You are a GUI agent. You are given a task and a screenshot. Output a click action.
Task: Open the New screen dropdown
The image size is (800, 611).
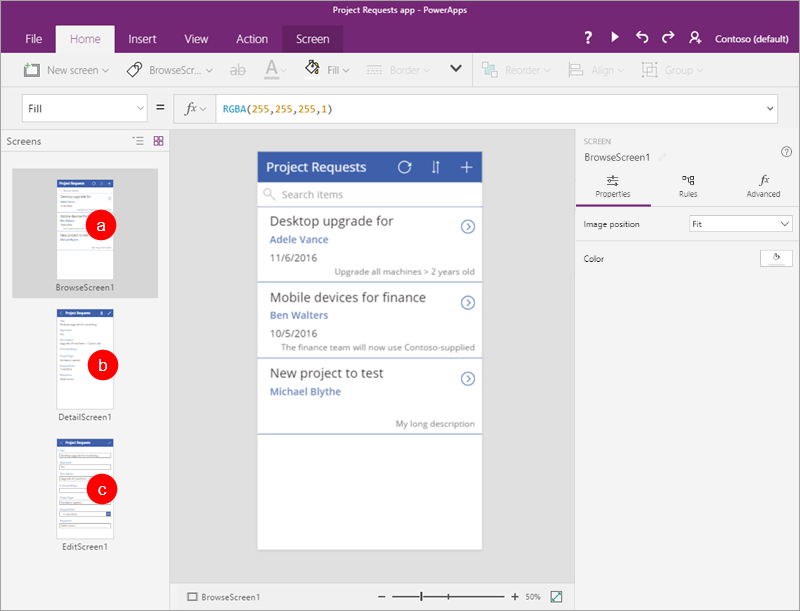pos(105,70)
